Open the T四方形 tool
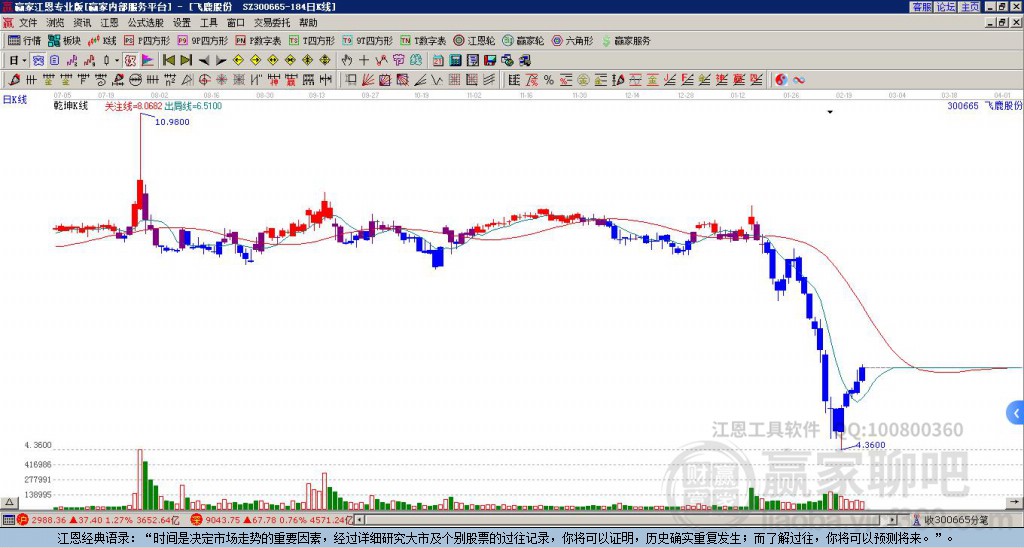This screenshot has width=1024, height=548. click(312, 40)
